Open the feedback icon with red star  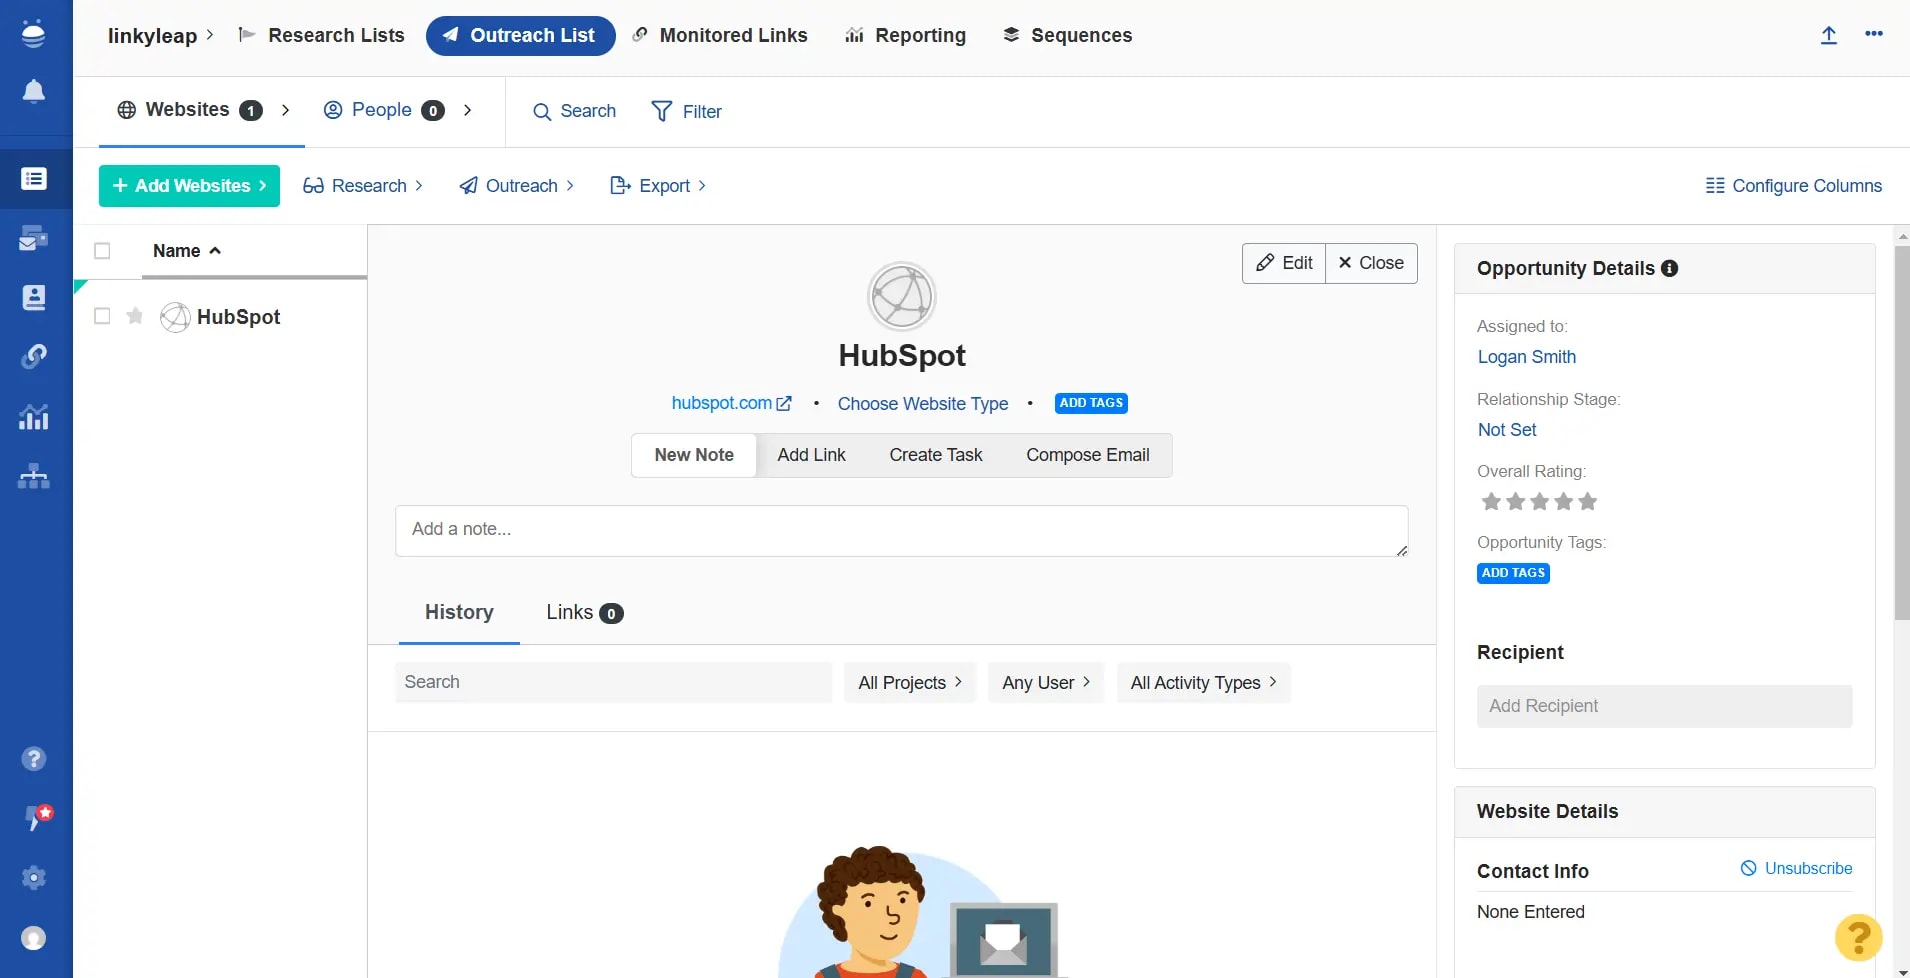pyautogui.click(x=37, y=817)
